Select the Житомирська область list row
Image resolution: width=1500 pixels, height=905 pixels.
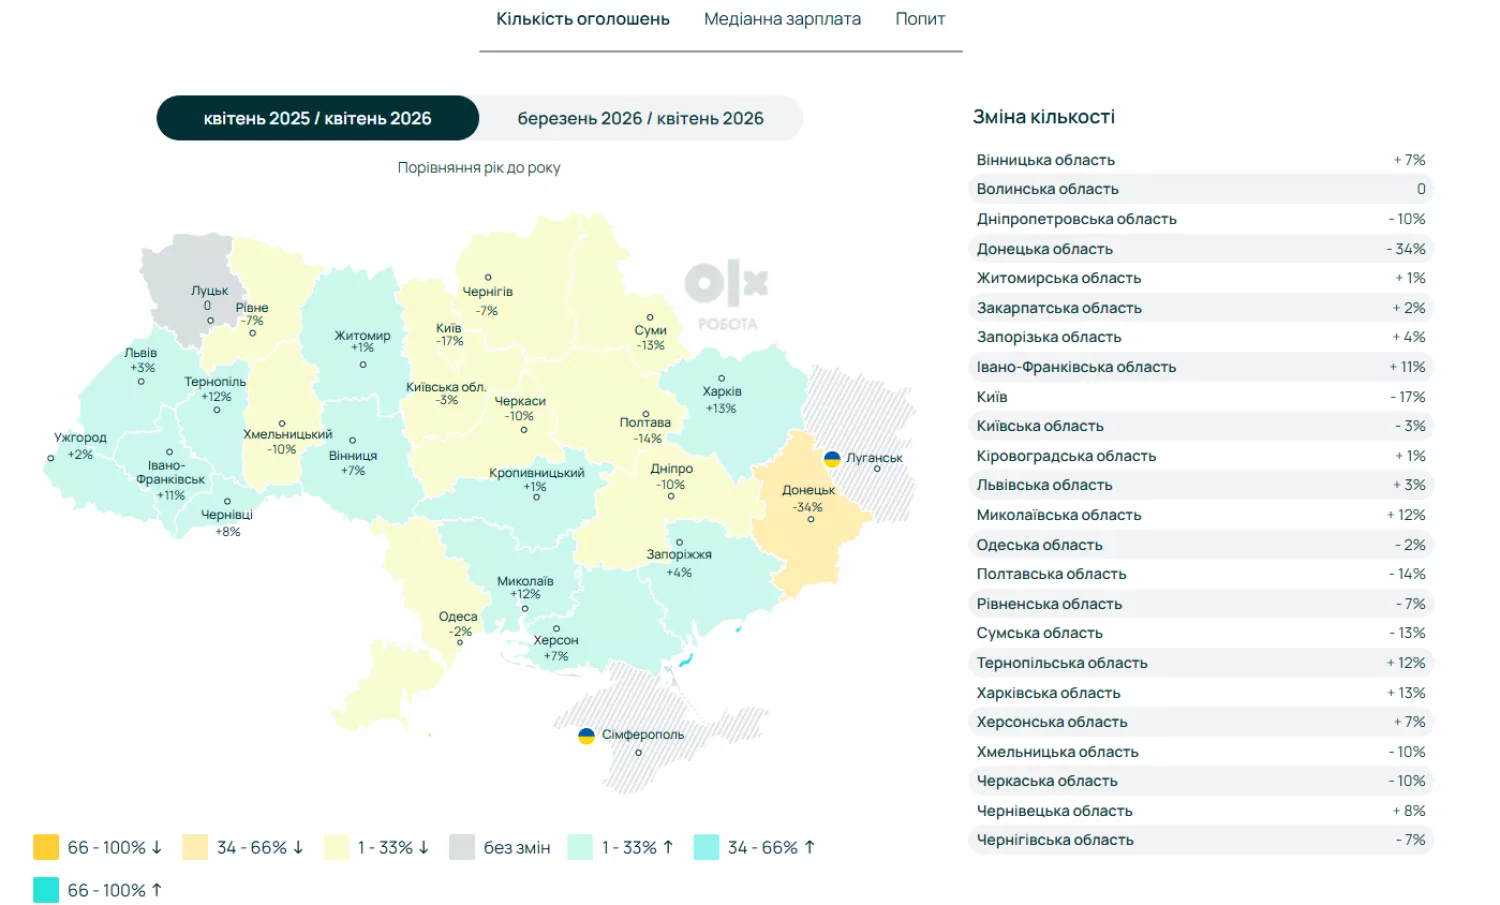coord(1201,278)
